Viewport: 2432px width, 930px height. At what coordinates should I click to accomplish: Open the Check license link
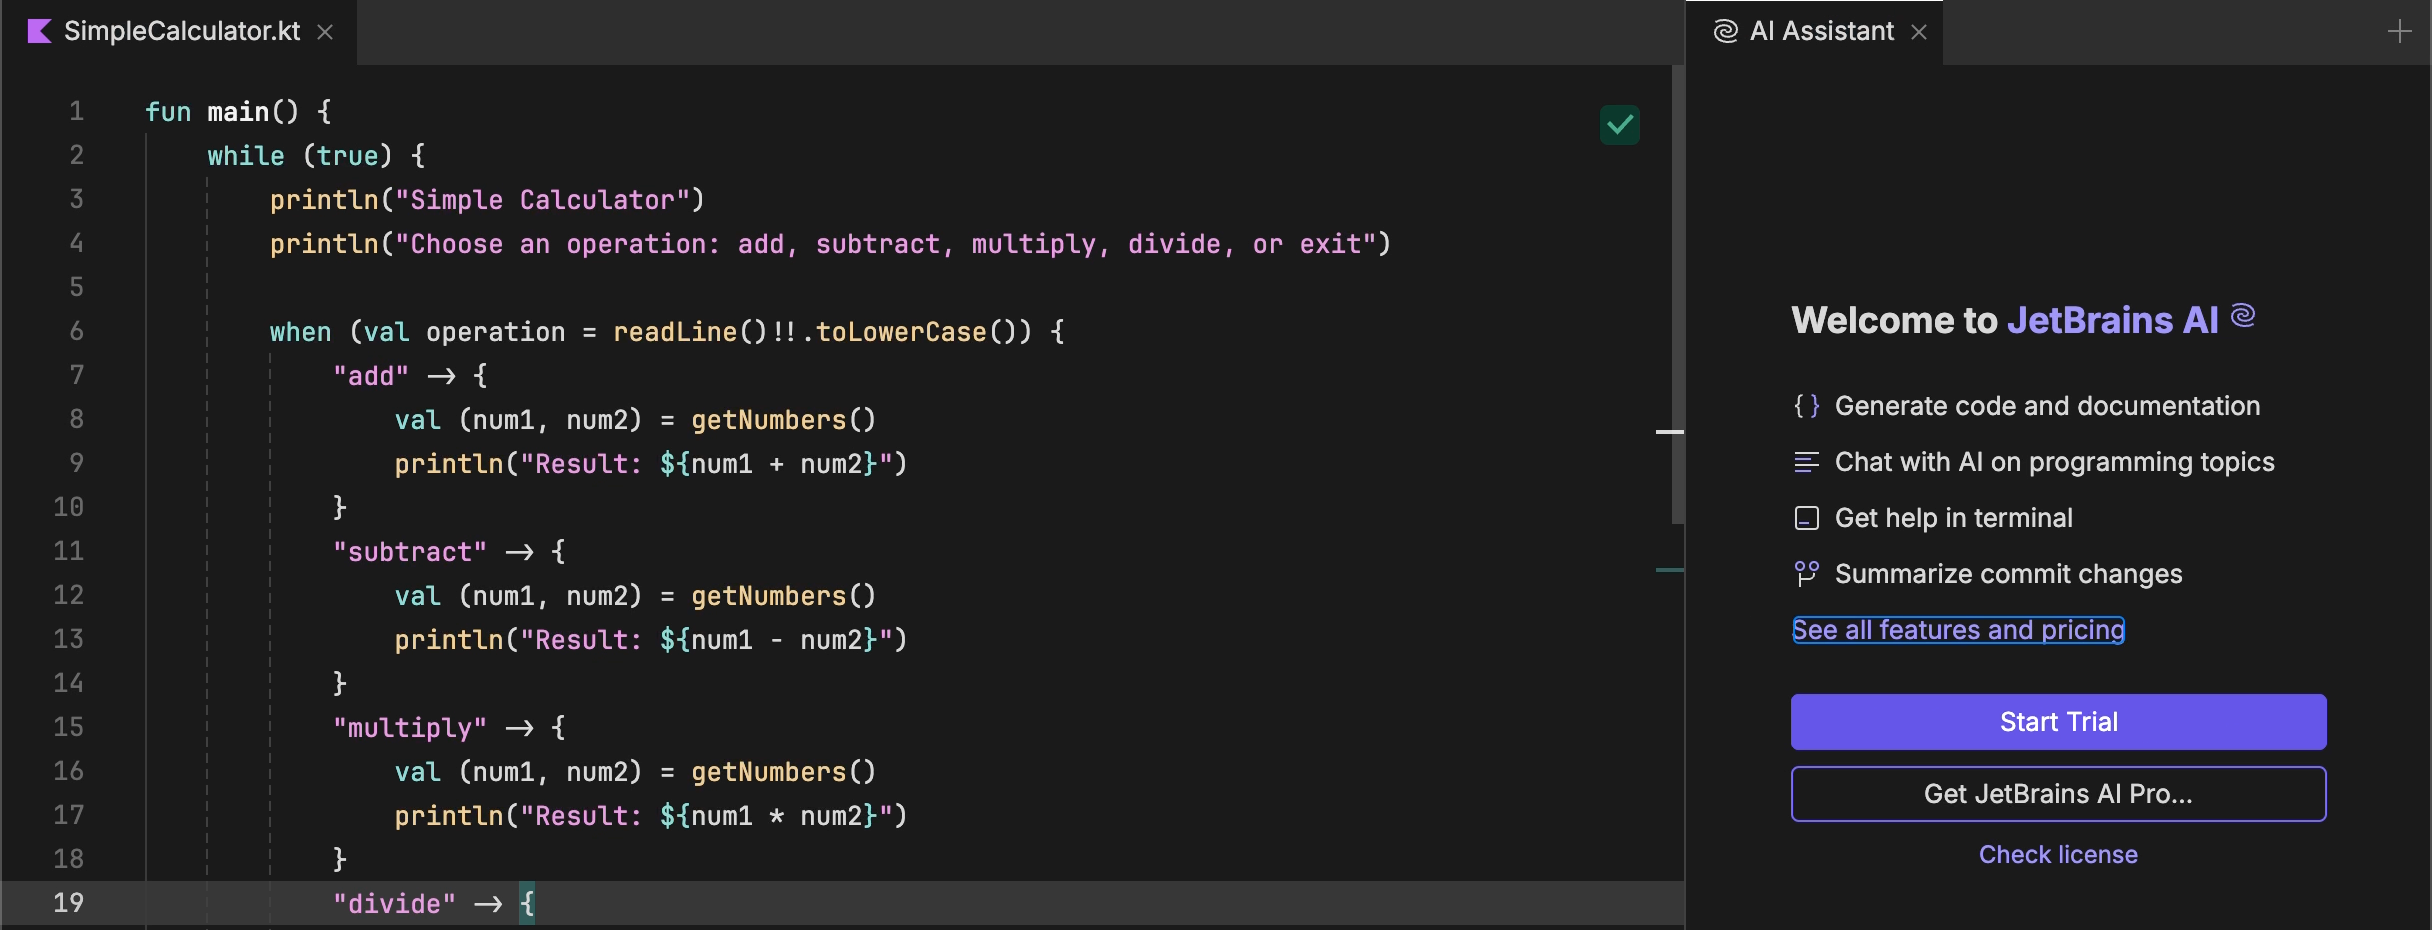click(2057, 854)
